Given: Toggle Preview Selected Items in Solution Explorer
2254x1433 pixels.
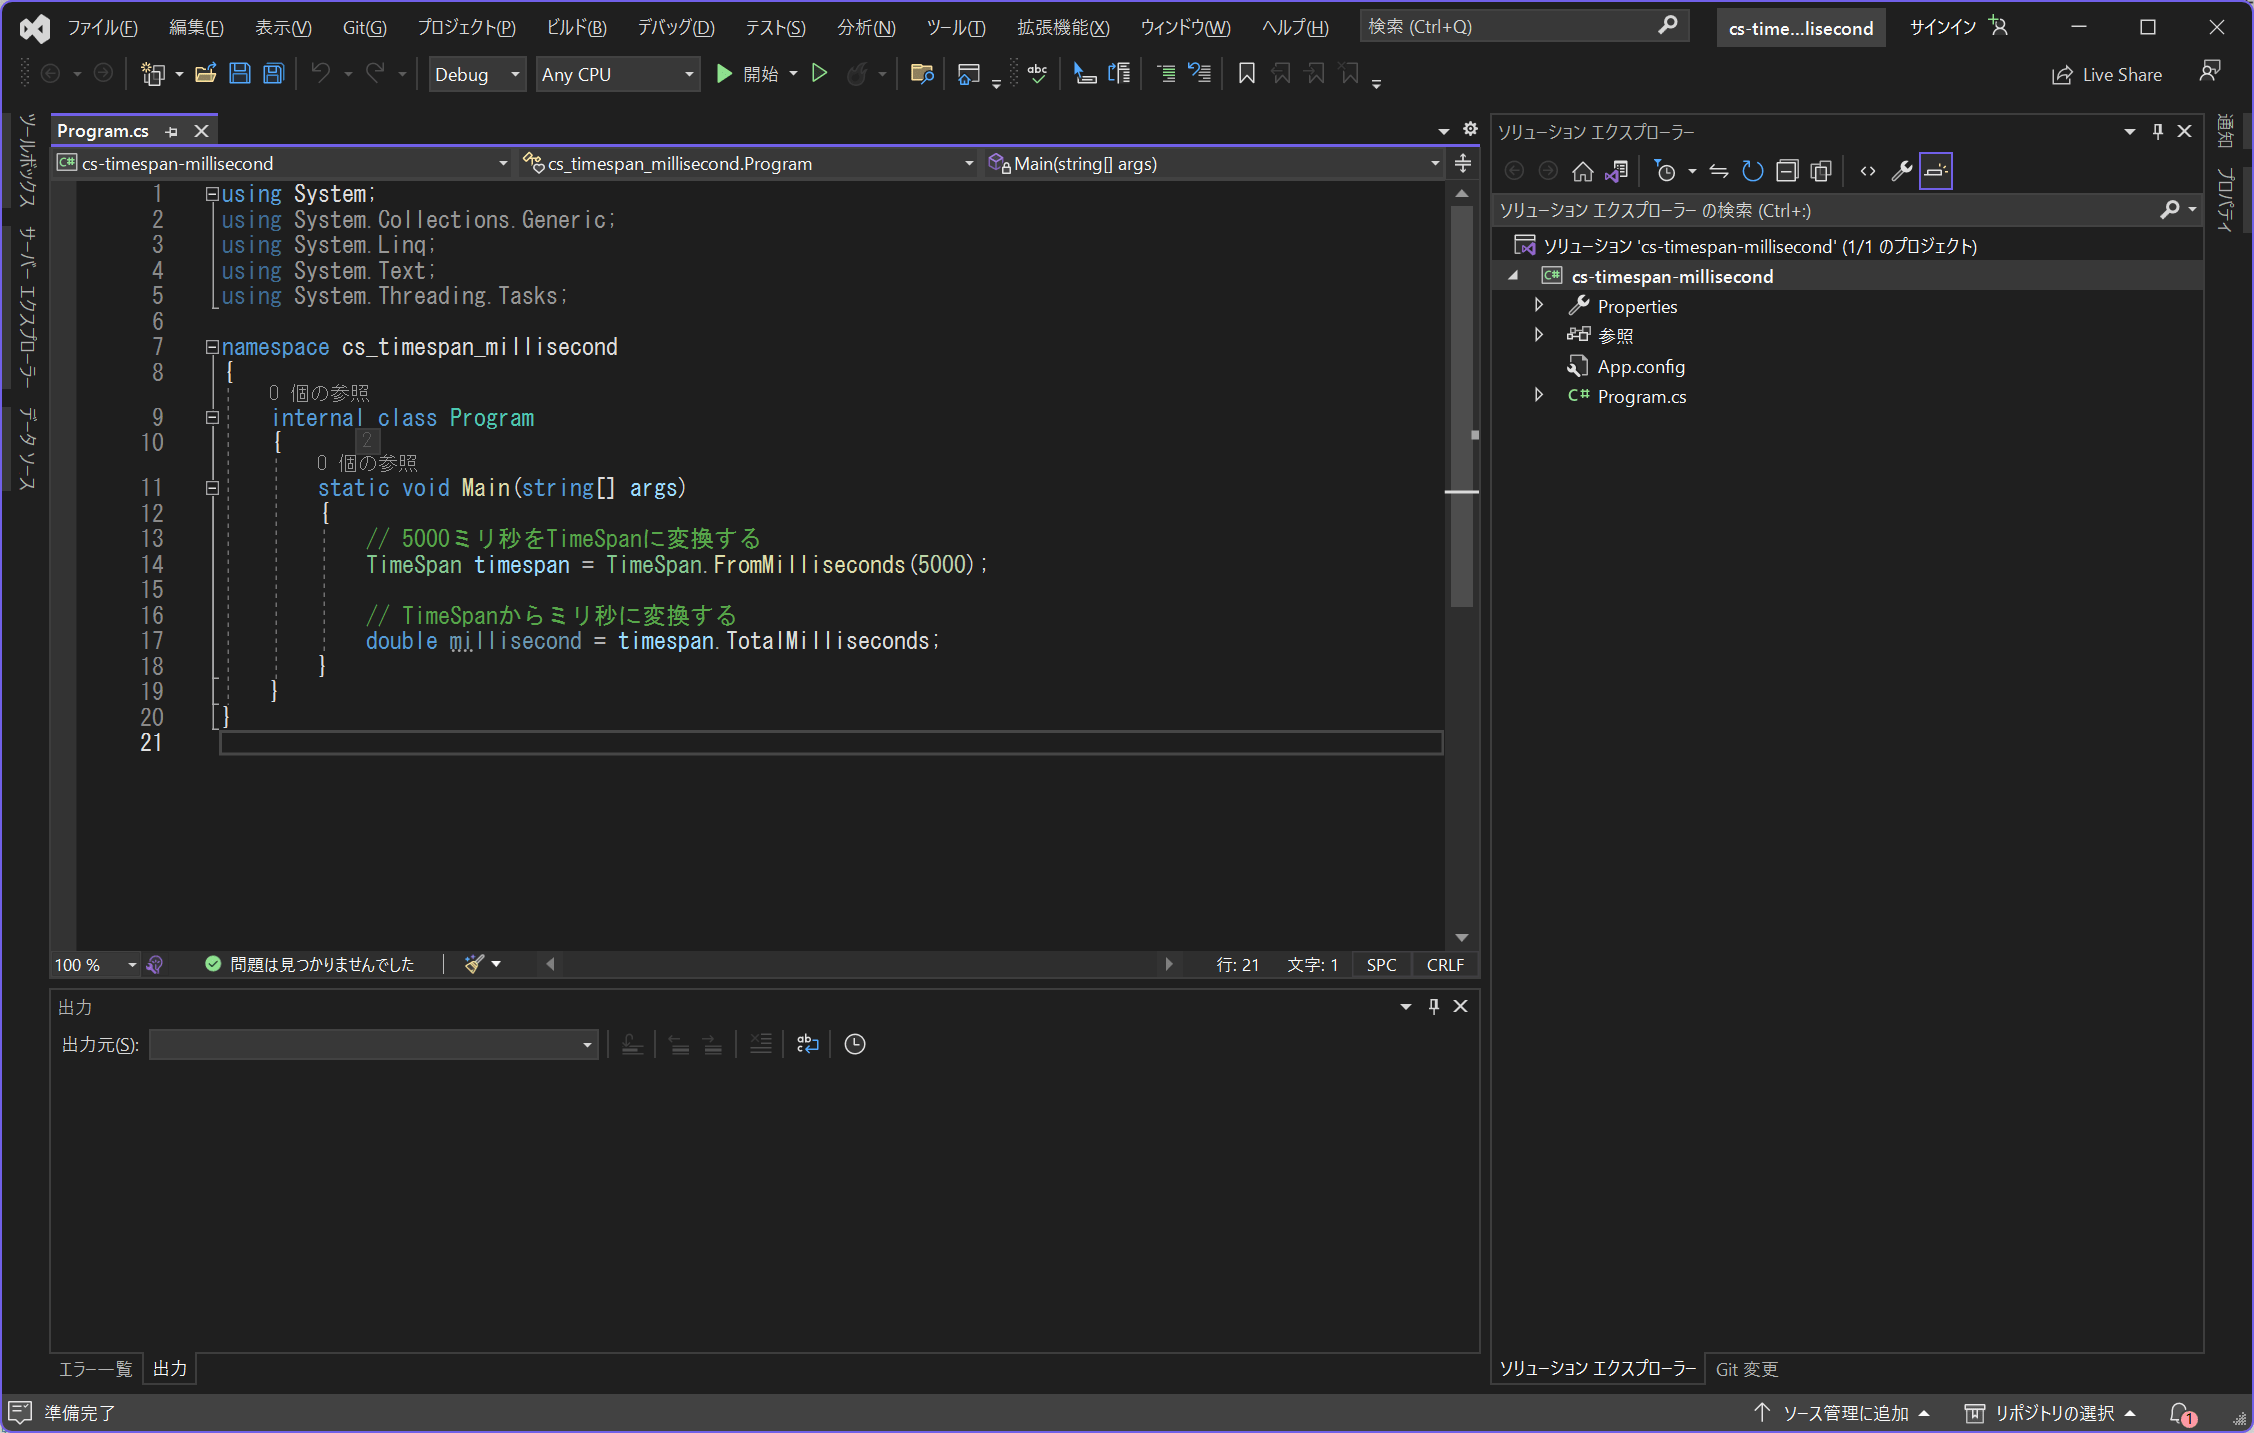Looking at the screenshot, I should click(x=1935, y=171).
